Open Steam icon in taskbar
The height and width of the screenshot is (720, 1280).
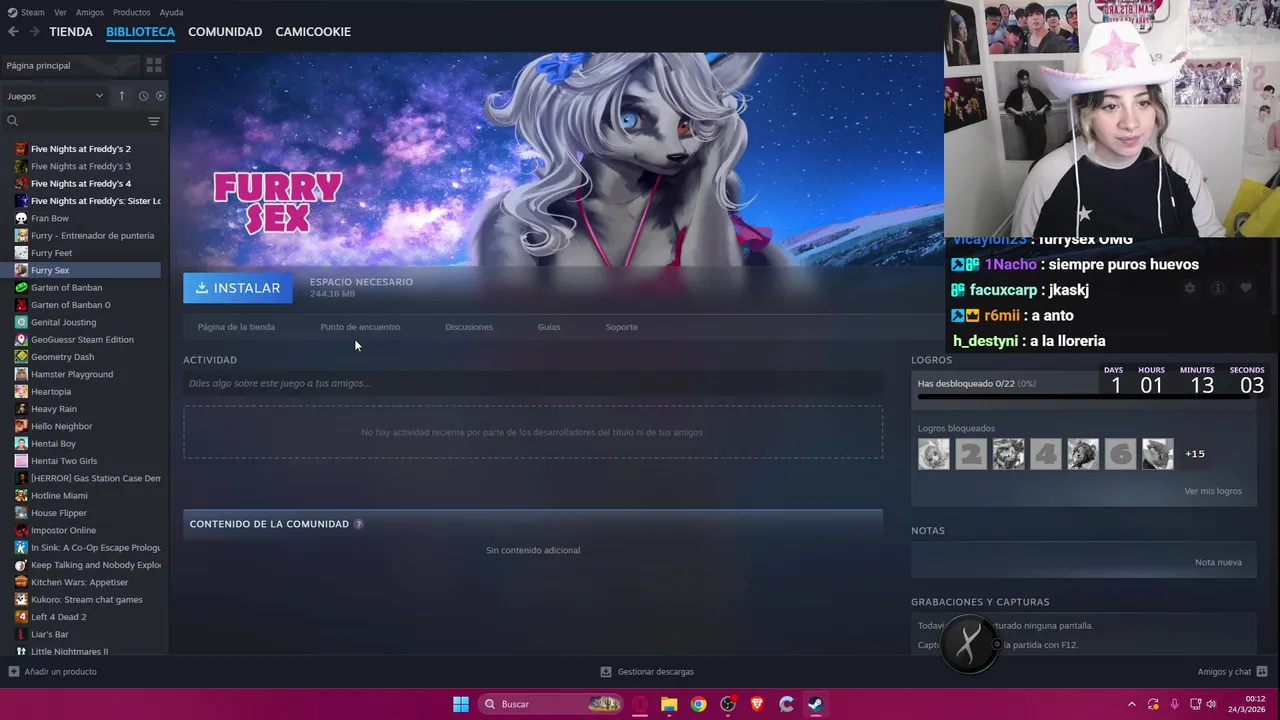(816, 704)
